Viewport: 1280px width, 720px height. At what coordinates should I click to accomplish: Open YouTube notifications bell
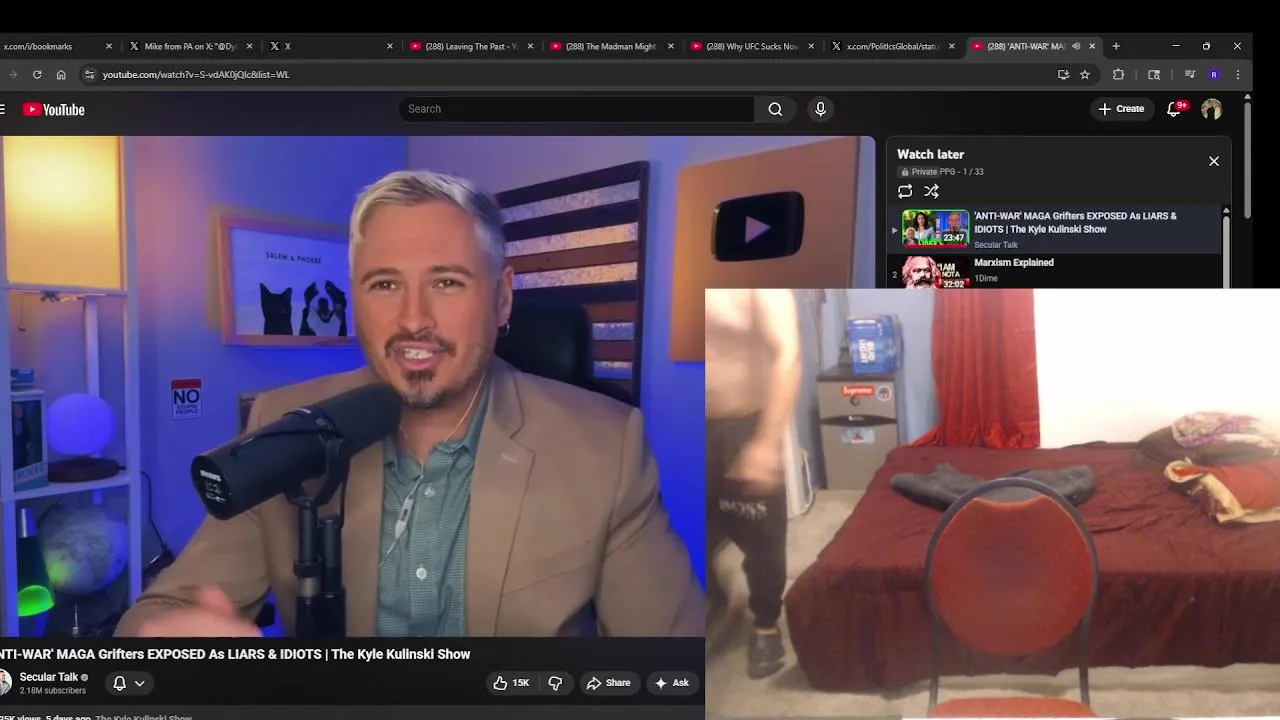[1174, 109]
